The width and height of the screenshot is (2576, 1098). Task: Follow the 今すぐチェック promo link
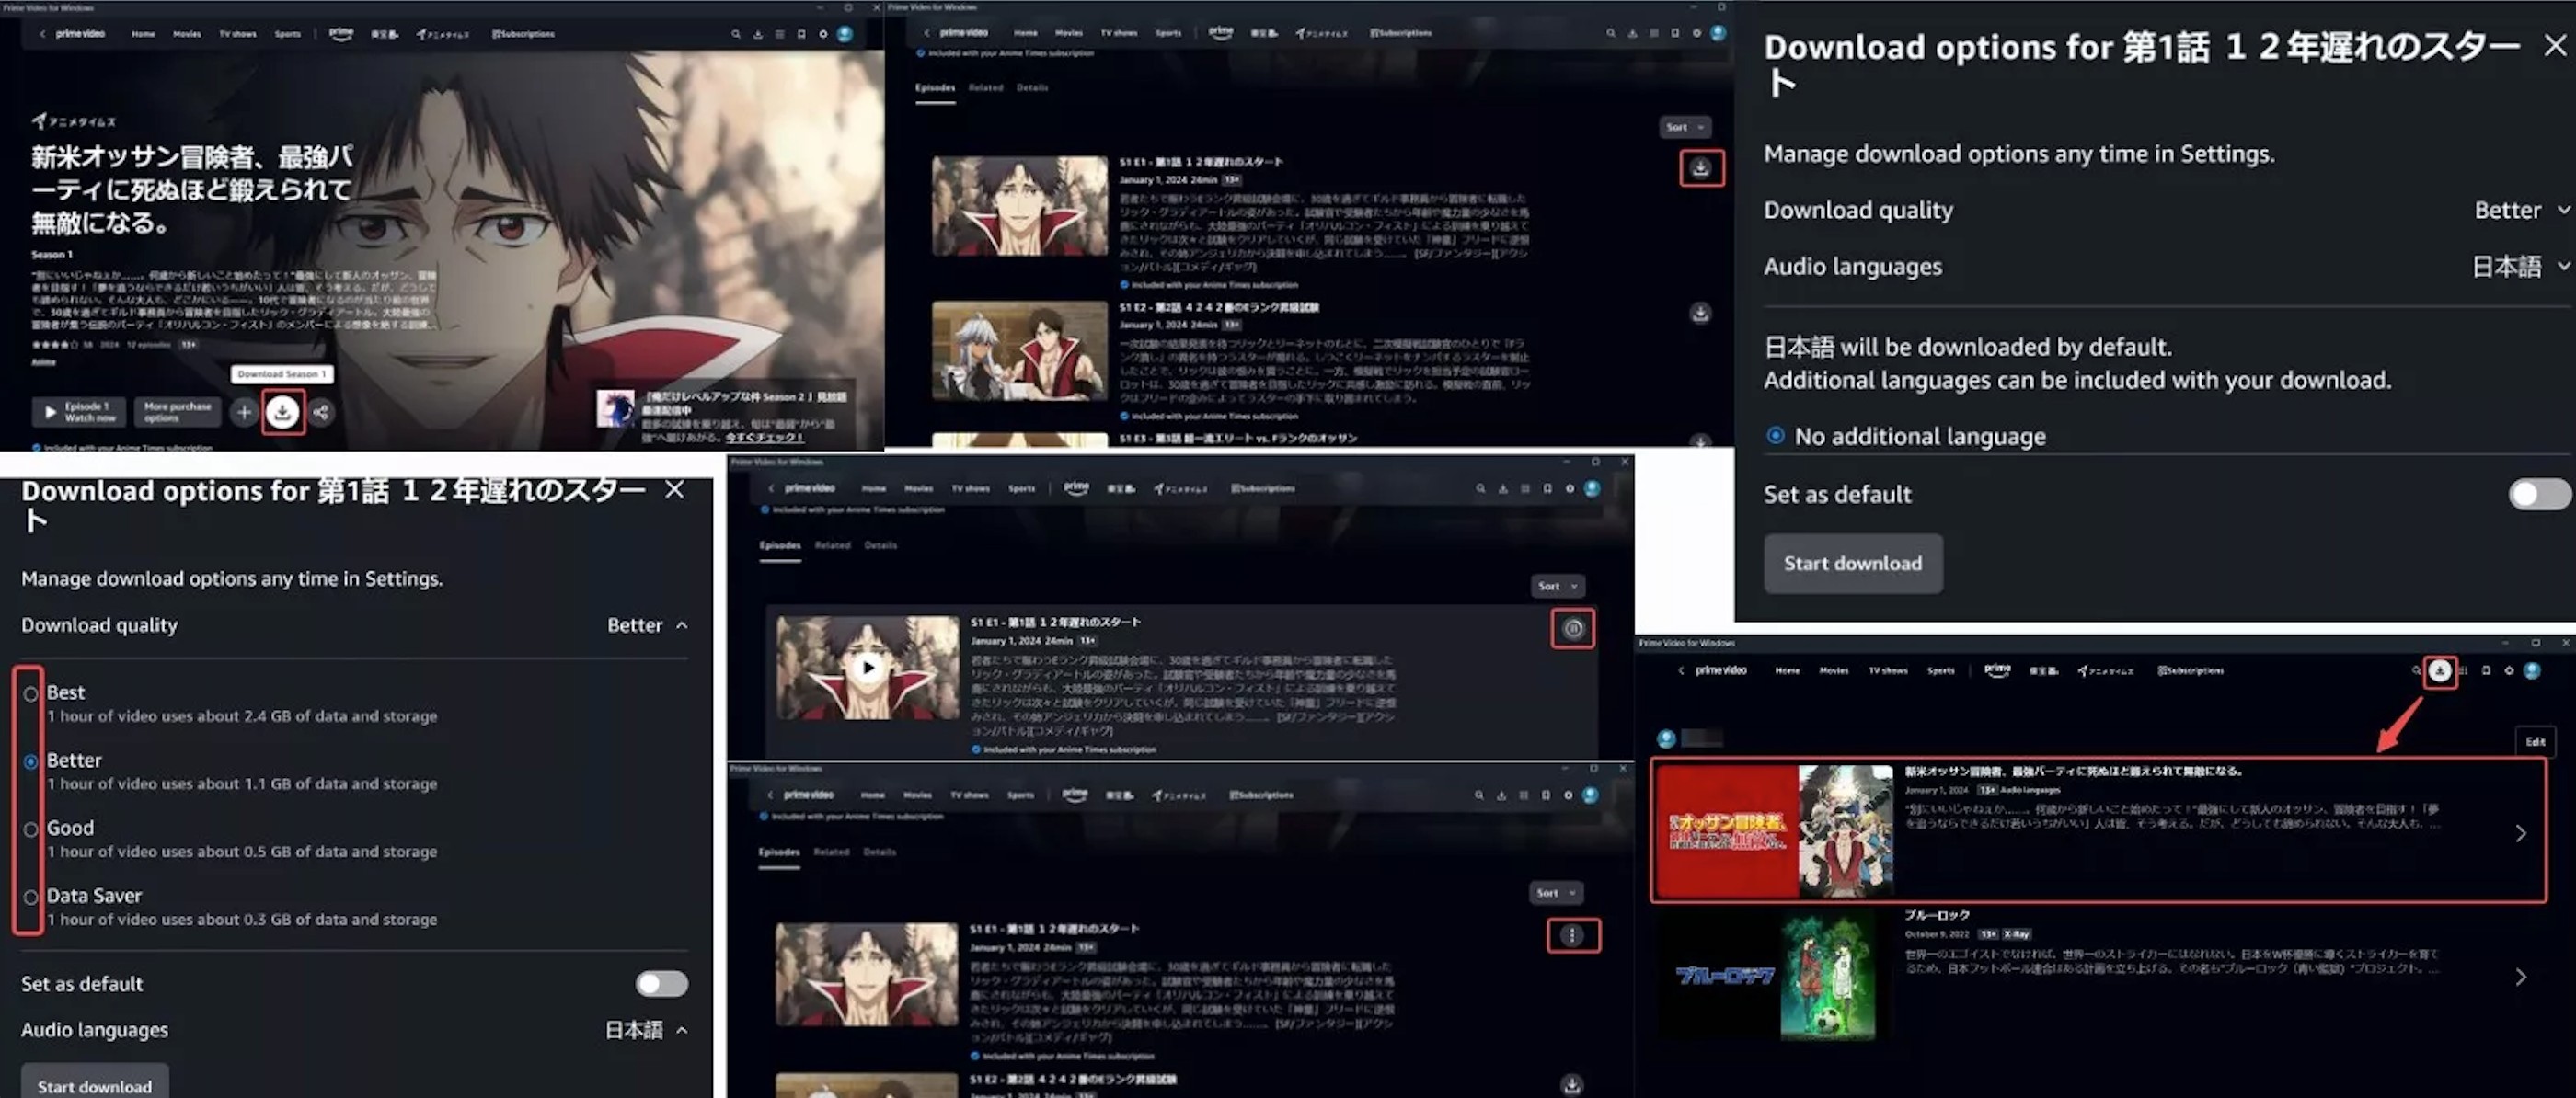(764, 437)
